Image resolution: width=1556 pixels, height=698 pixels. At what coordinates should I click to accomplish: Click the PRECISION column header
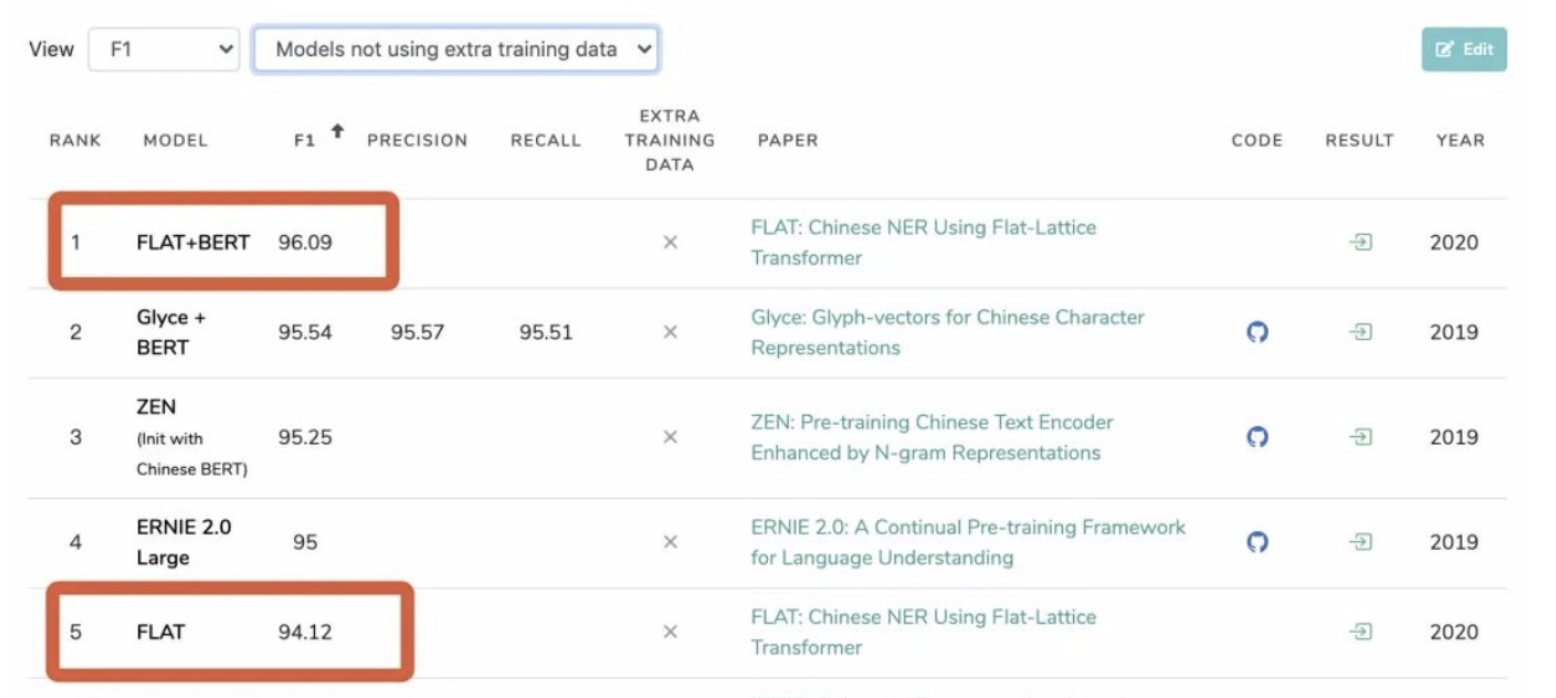pos(417,141)
